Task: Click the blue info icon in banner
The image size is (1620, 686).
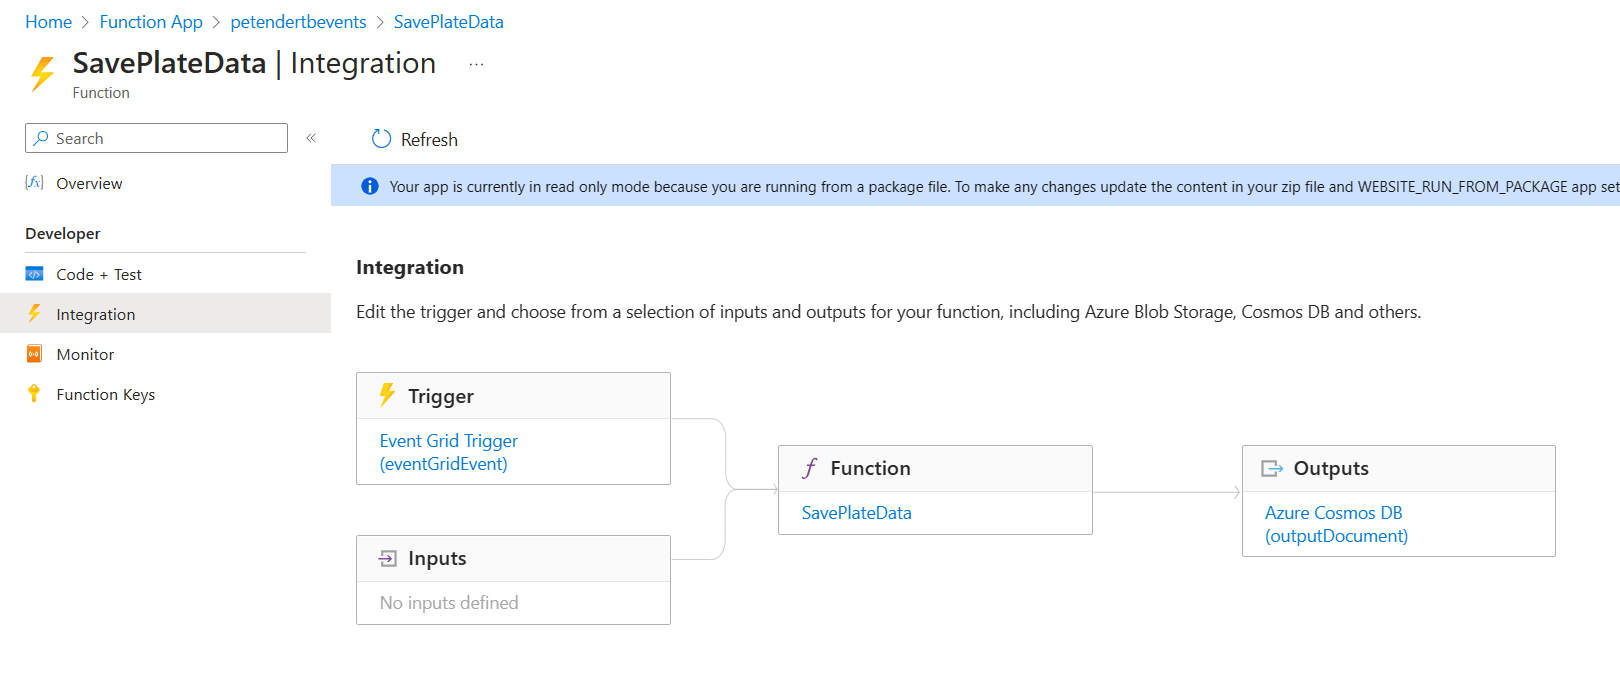Action: pyautogui.click(x=370, y=186)
